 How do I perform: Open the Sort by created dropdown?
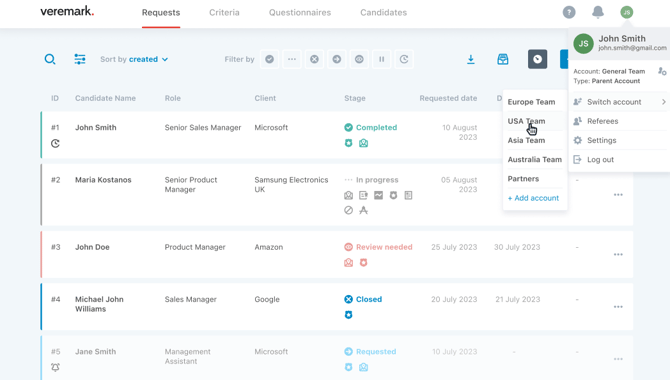(x=134, y=59)
